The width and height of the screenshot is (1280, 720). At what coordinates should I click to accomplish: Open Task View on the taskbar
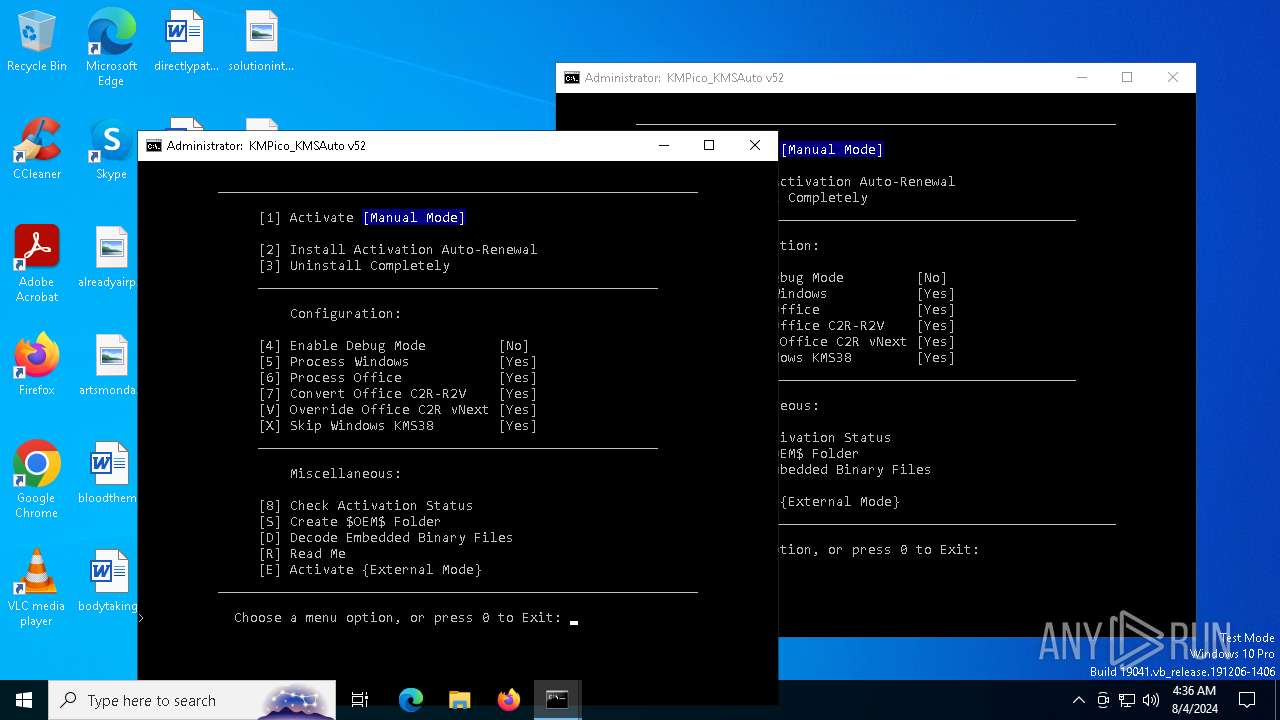pyautogui.click(x=360, y=700)
